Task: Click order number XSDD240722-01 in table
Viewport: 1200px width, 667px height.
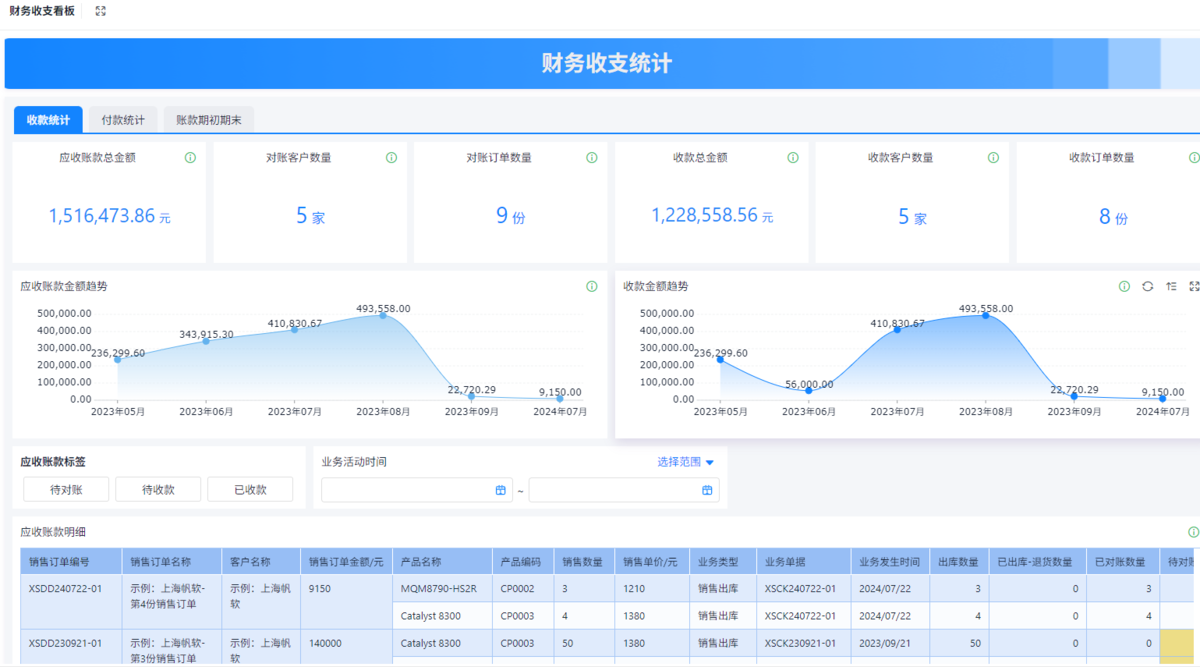Action: [x=65, y=589]
